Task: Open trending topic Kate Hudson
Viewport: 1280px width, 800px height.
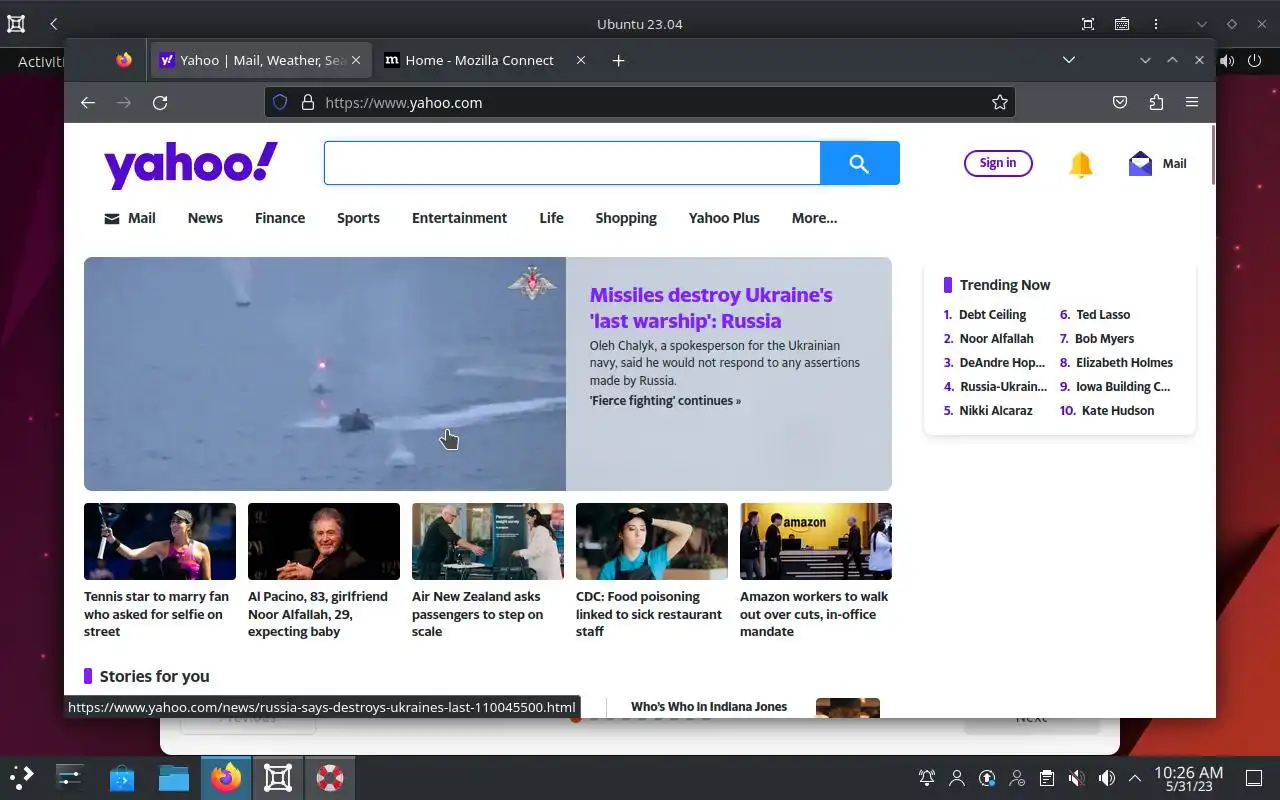Action: (1117, 411)
